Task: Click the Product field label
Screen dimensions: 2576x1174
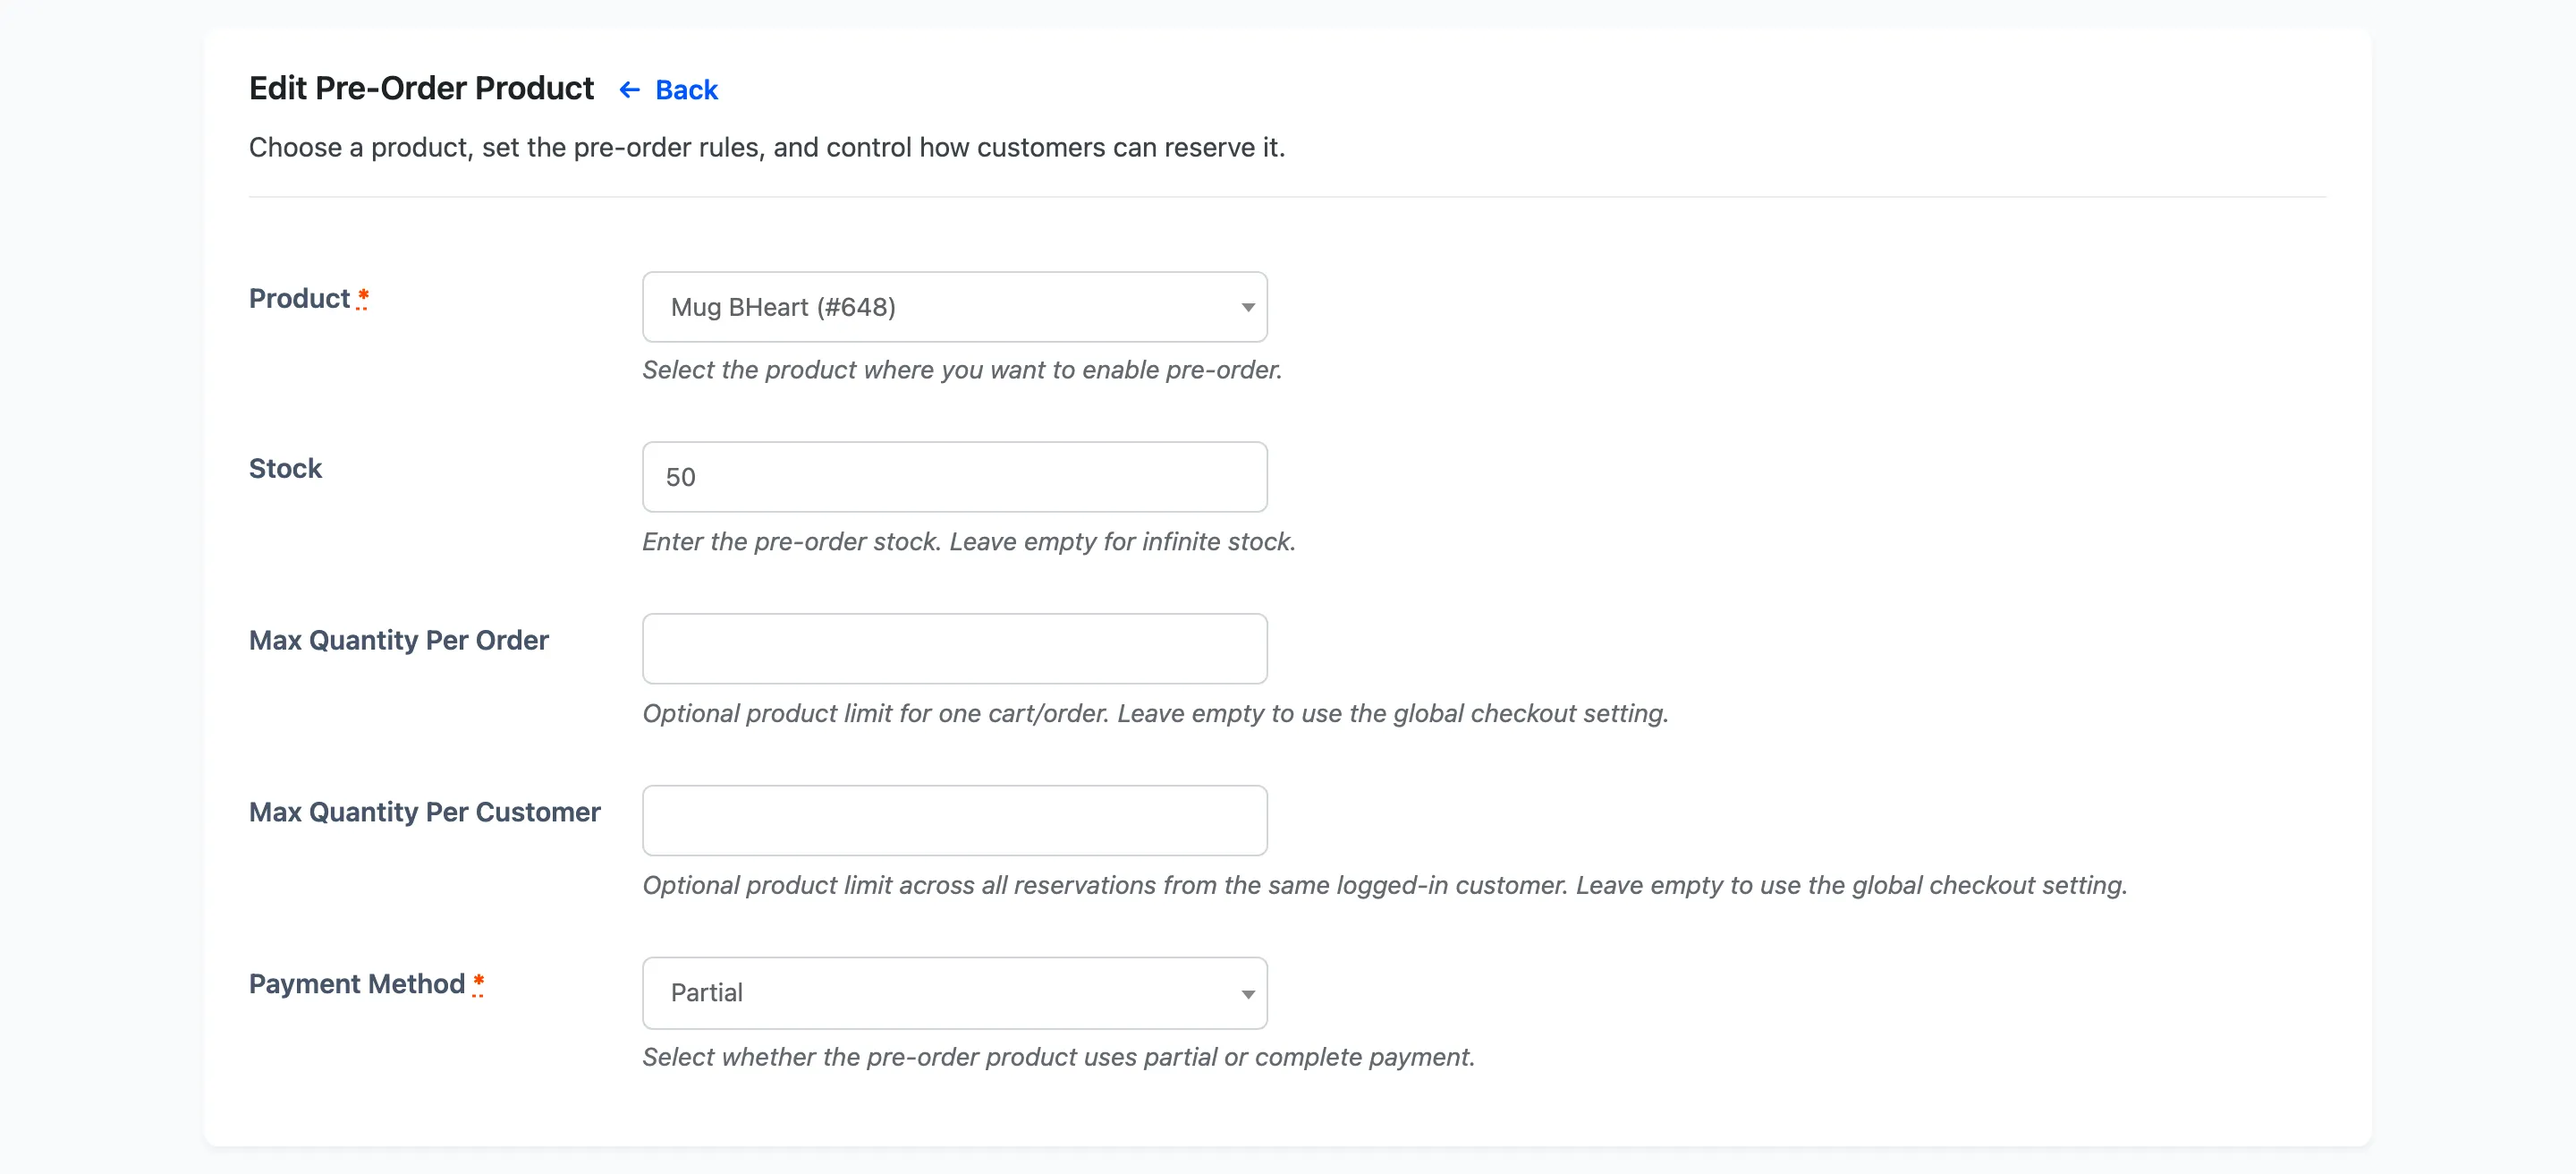Action: [299, 298]
